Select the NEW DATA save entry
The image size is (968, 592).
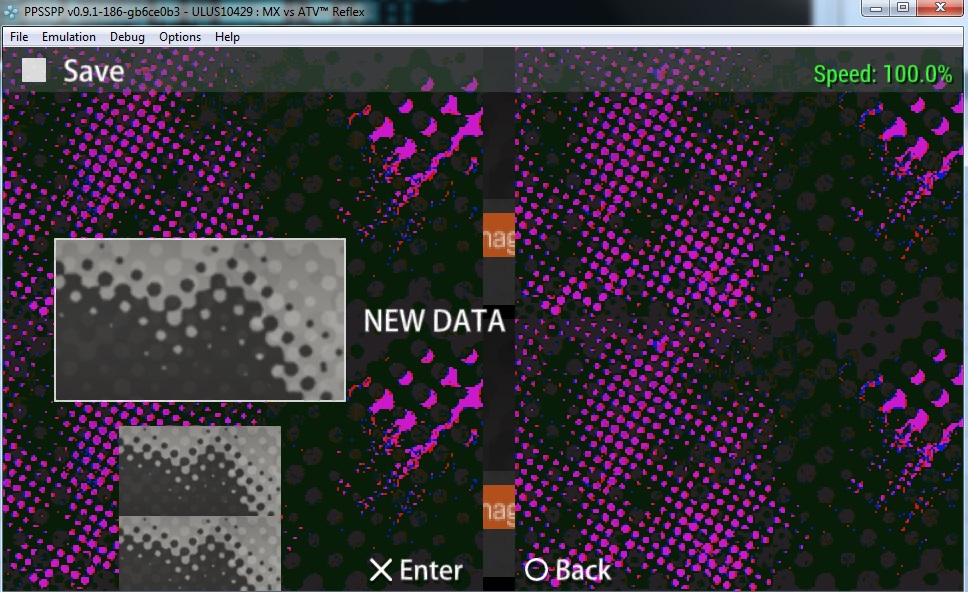click(x=433, y=321)
